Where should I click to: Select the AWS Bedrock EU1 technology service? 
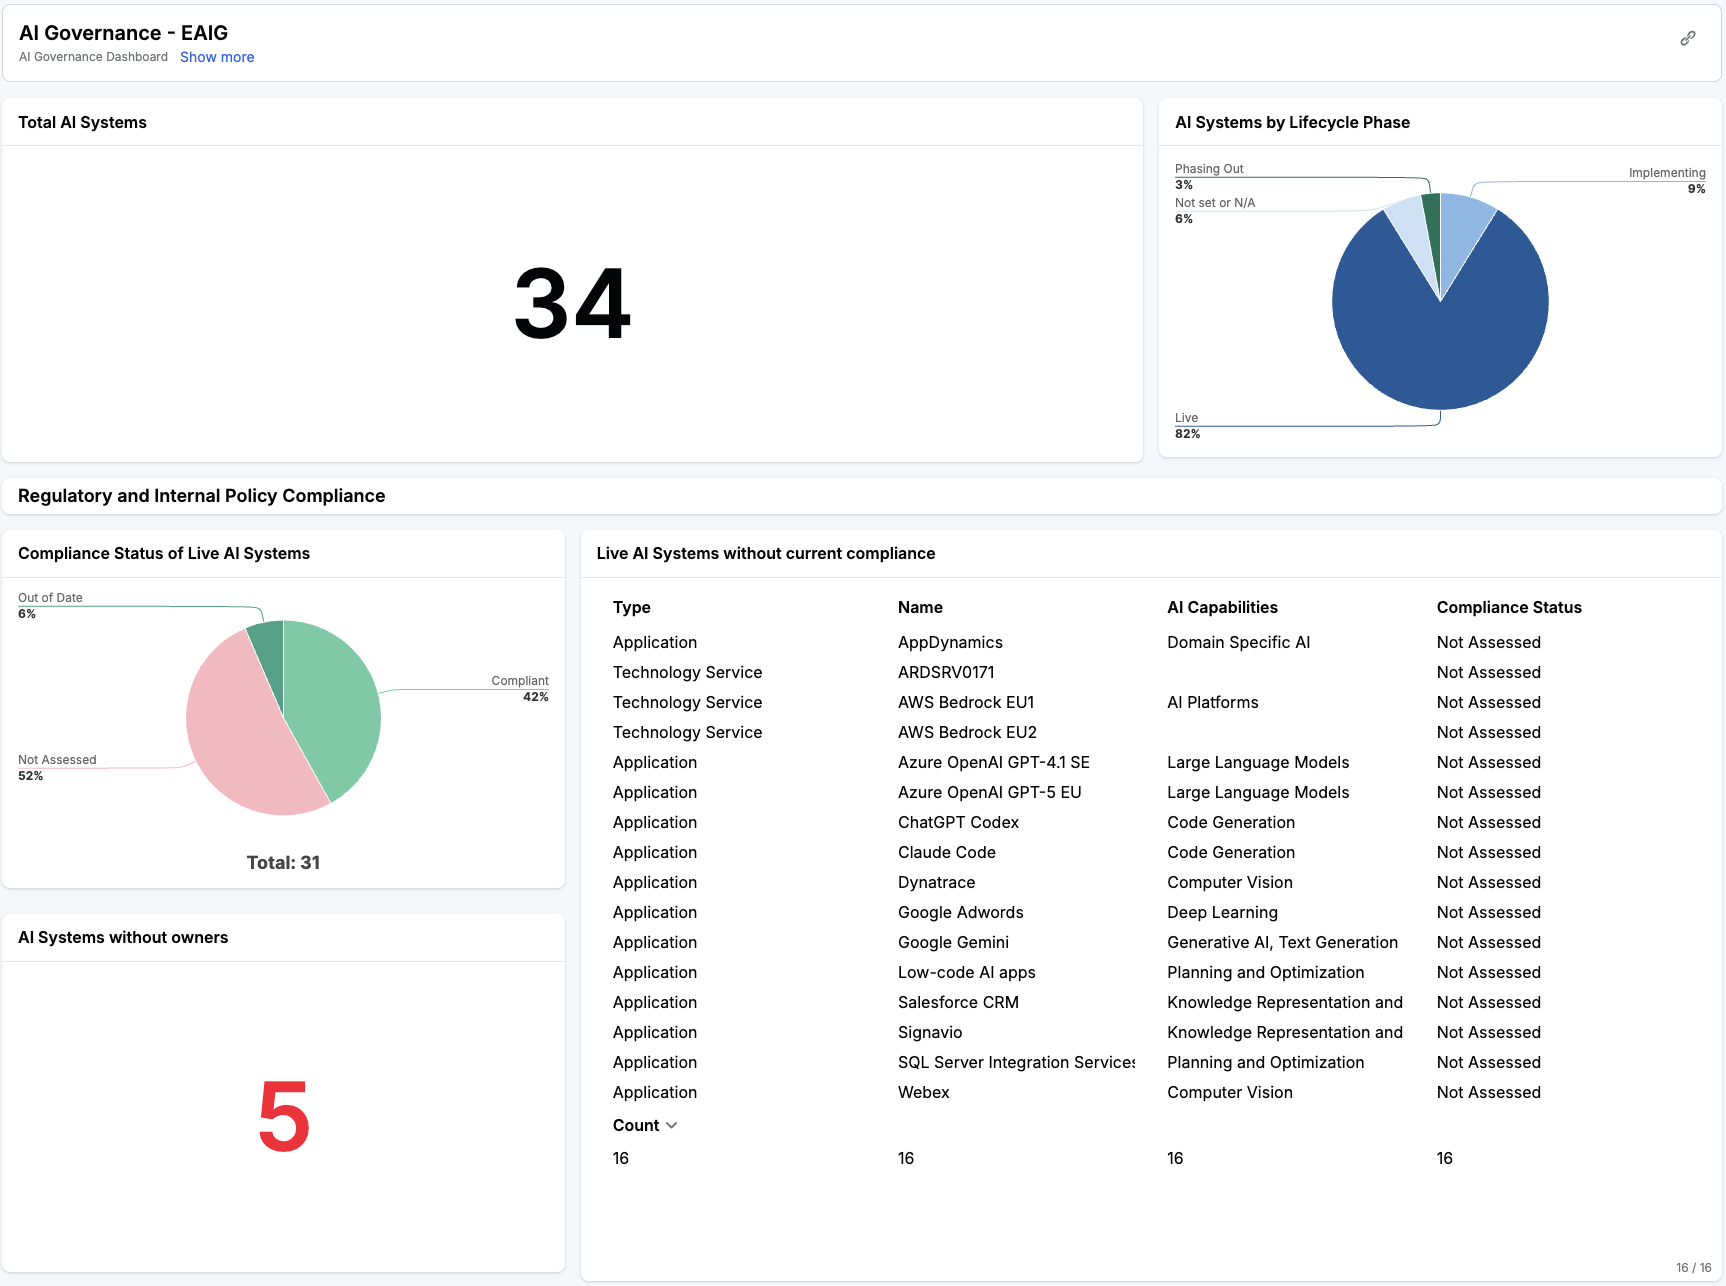(964, 702)
